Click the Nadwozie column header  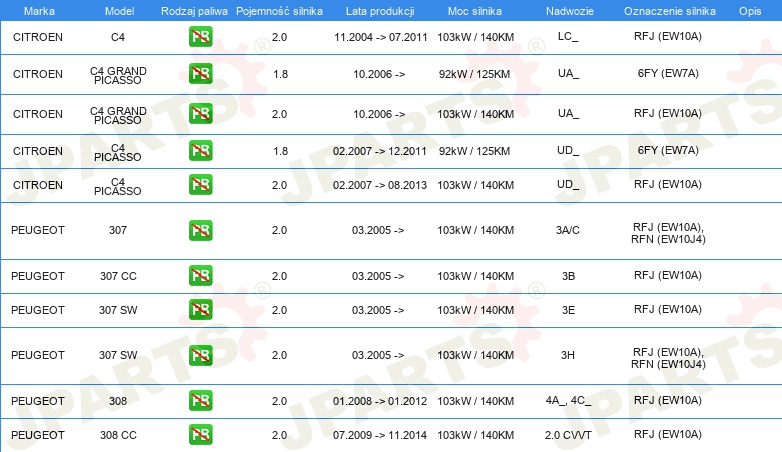[570, 11]
